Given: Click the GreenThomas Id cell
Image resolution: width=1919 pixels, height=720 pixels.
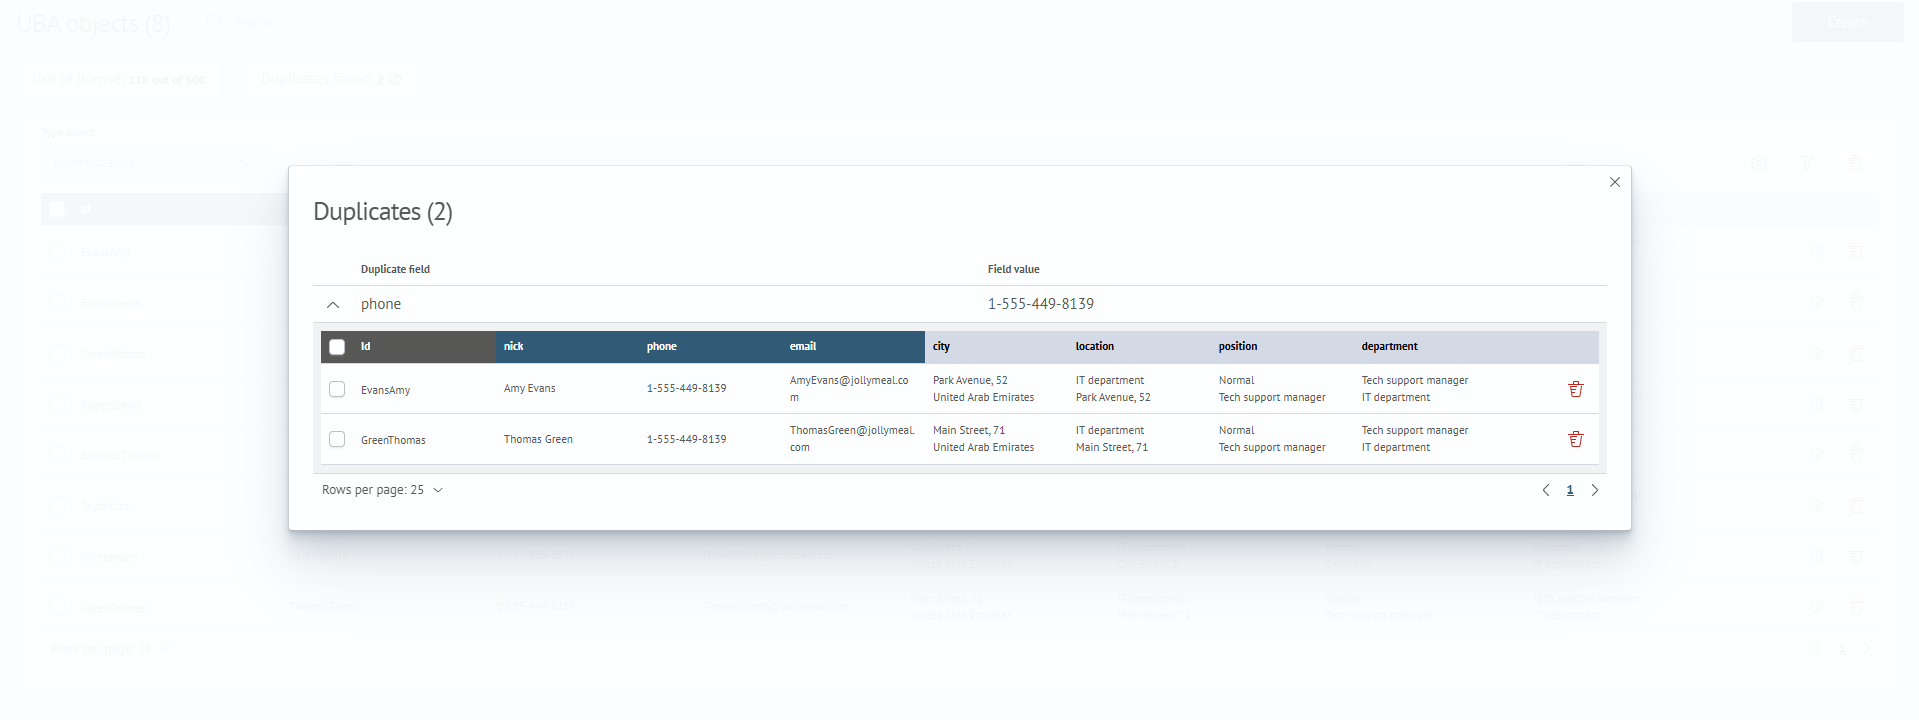Looking at the screenshot, I should 393,440.
